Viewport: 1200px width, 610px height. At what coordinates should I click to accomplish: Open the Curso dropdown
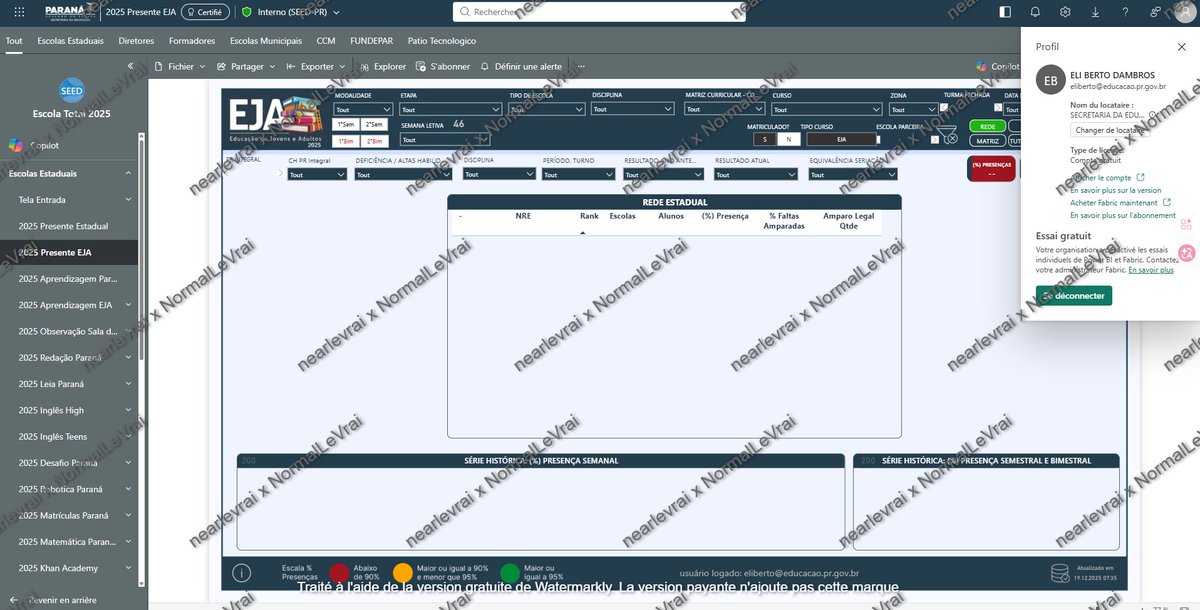click(825, 110)
